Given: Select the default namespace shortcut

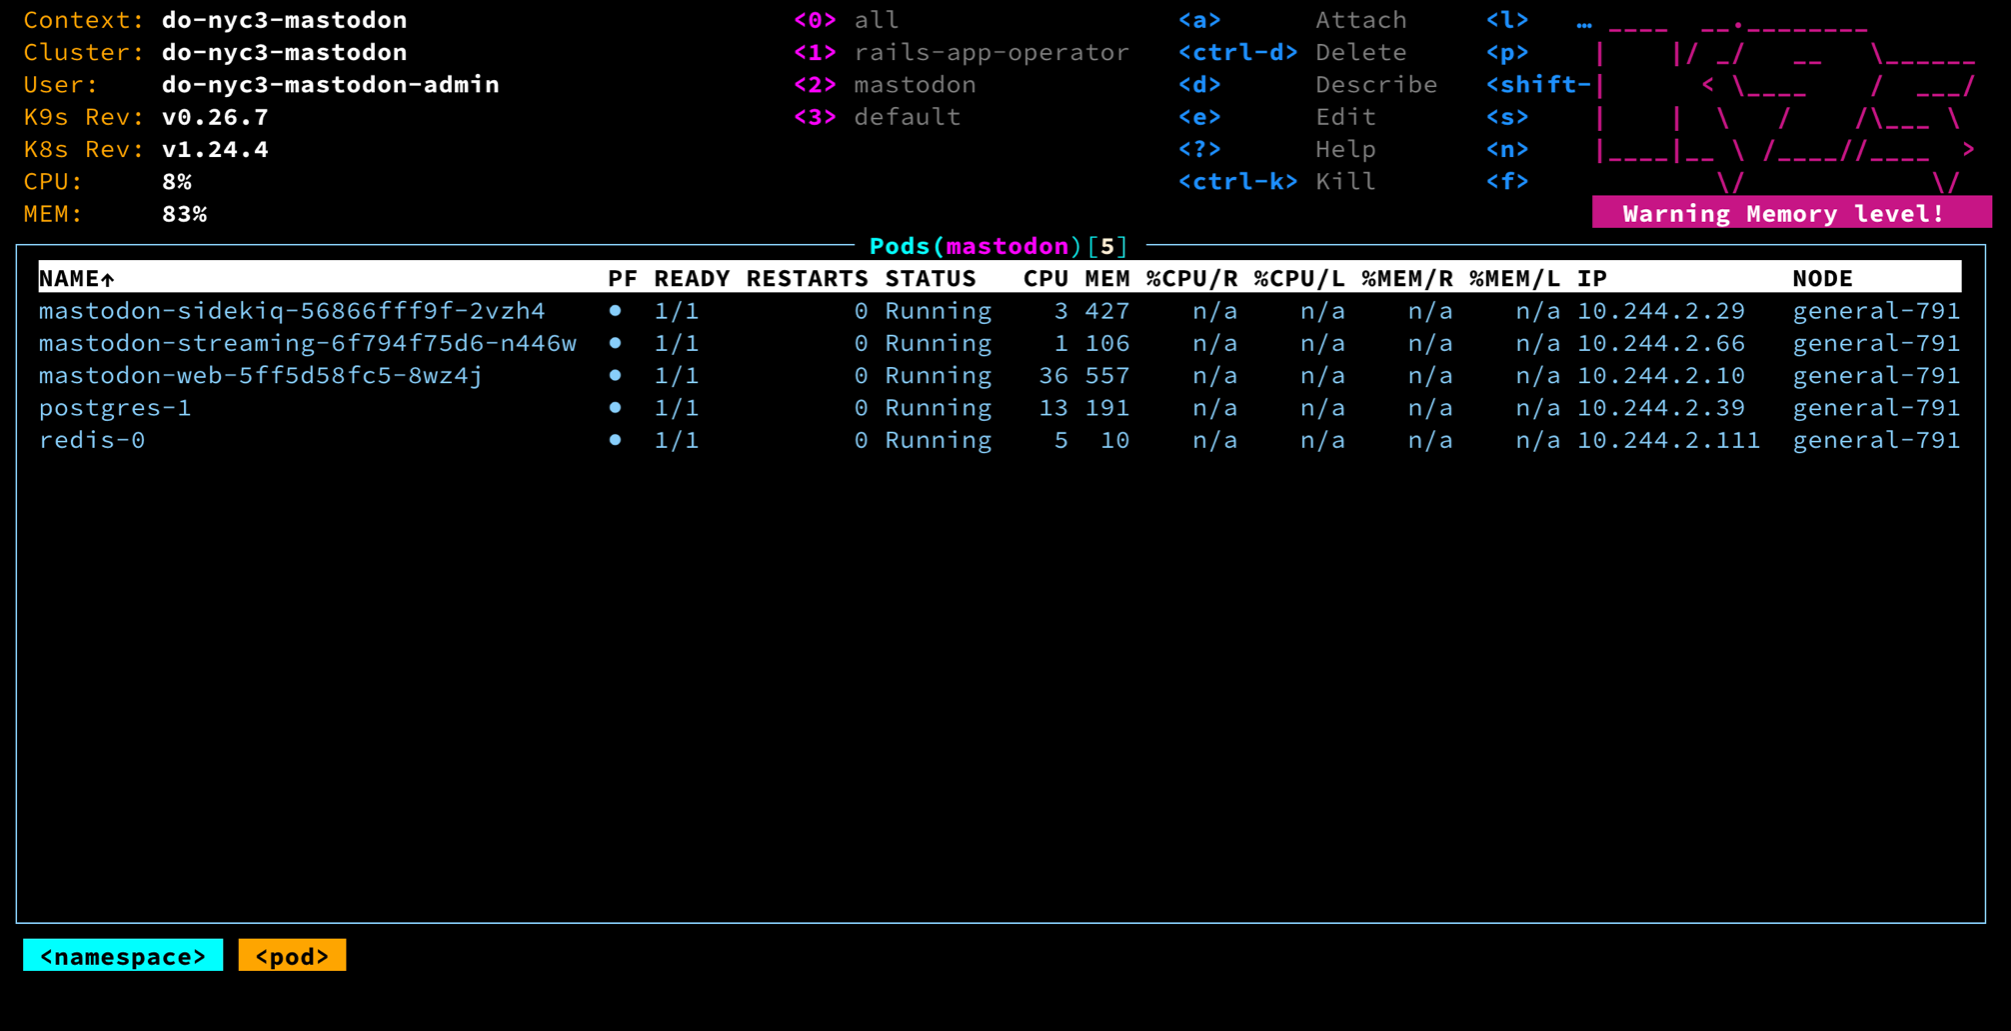Looking at the screenshot, I should 906,117.
